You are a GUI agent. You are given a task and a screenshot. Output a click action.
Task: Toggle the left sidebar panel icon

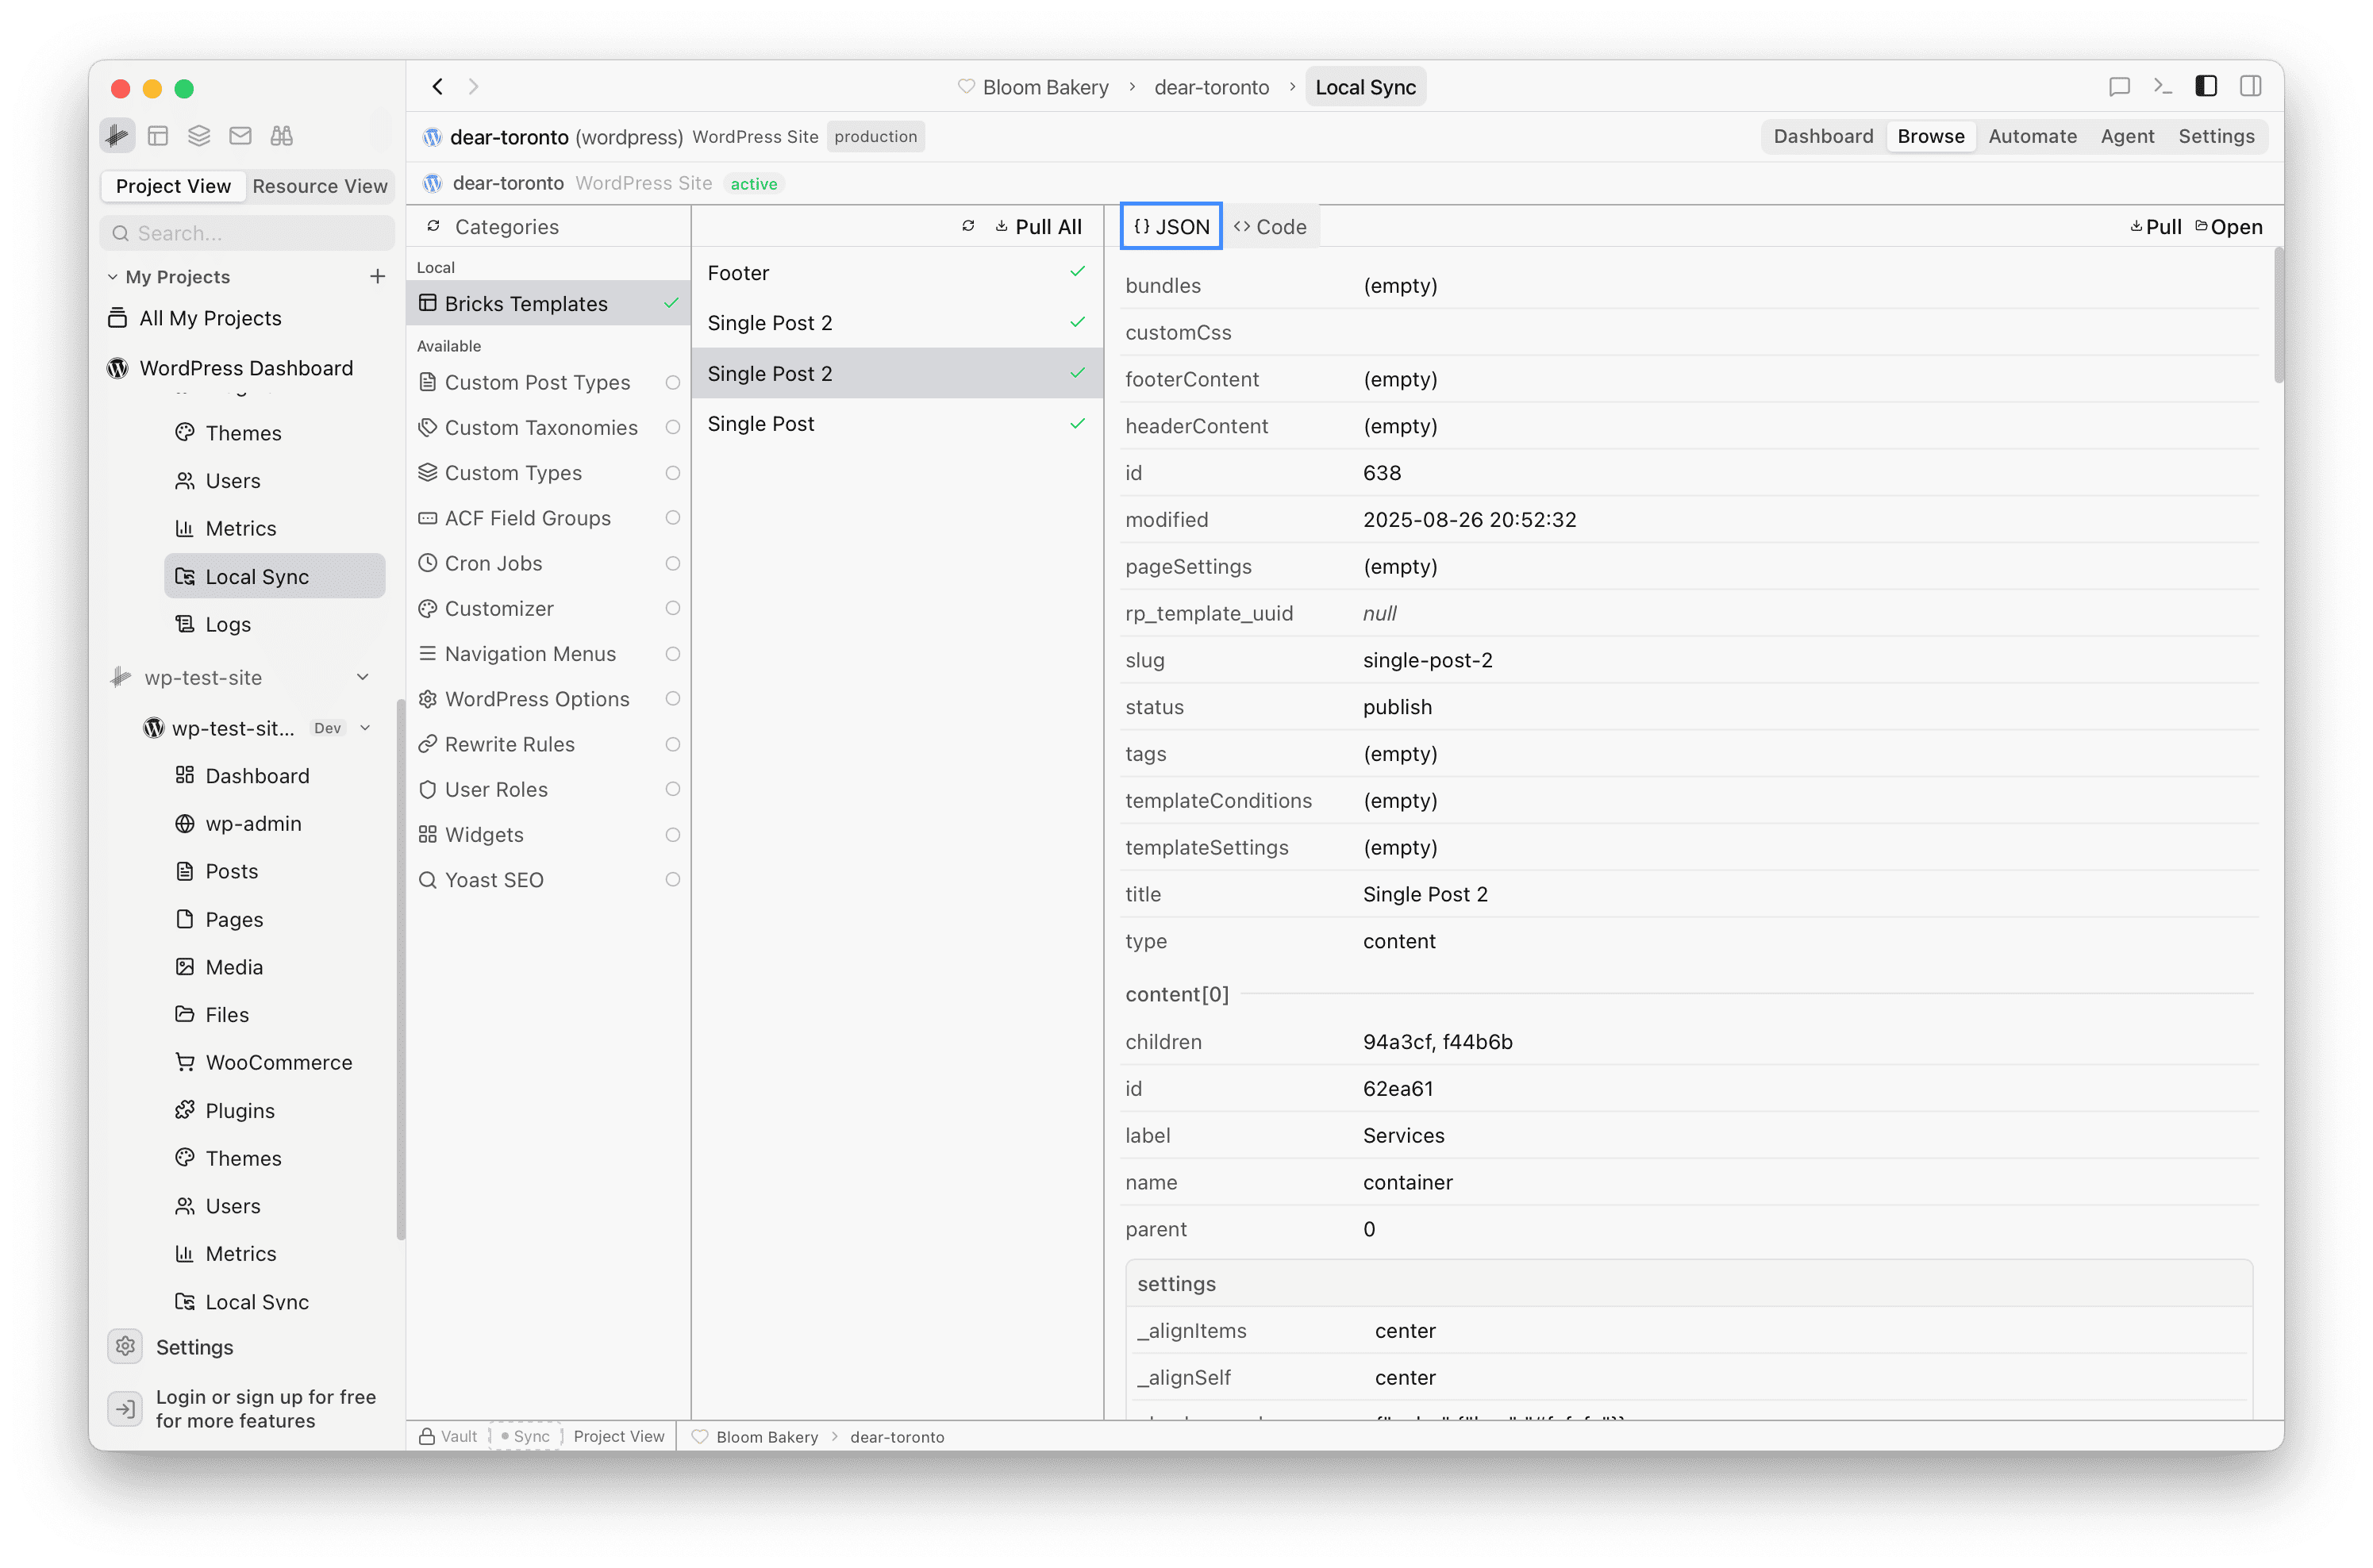[x=2206, y=87]
